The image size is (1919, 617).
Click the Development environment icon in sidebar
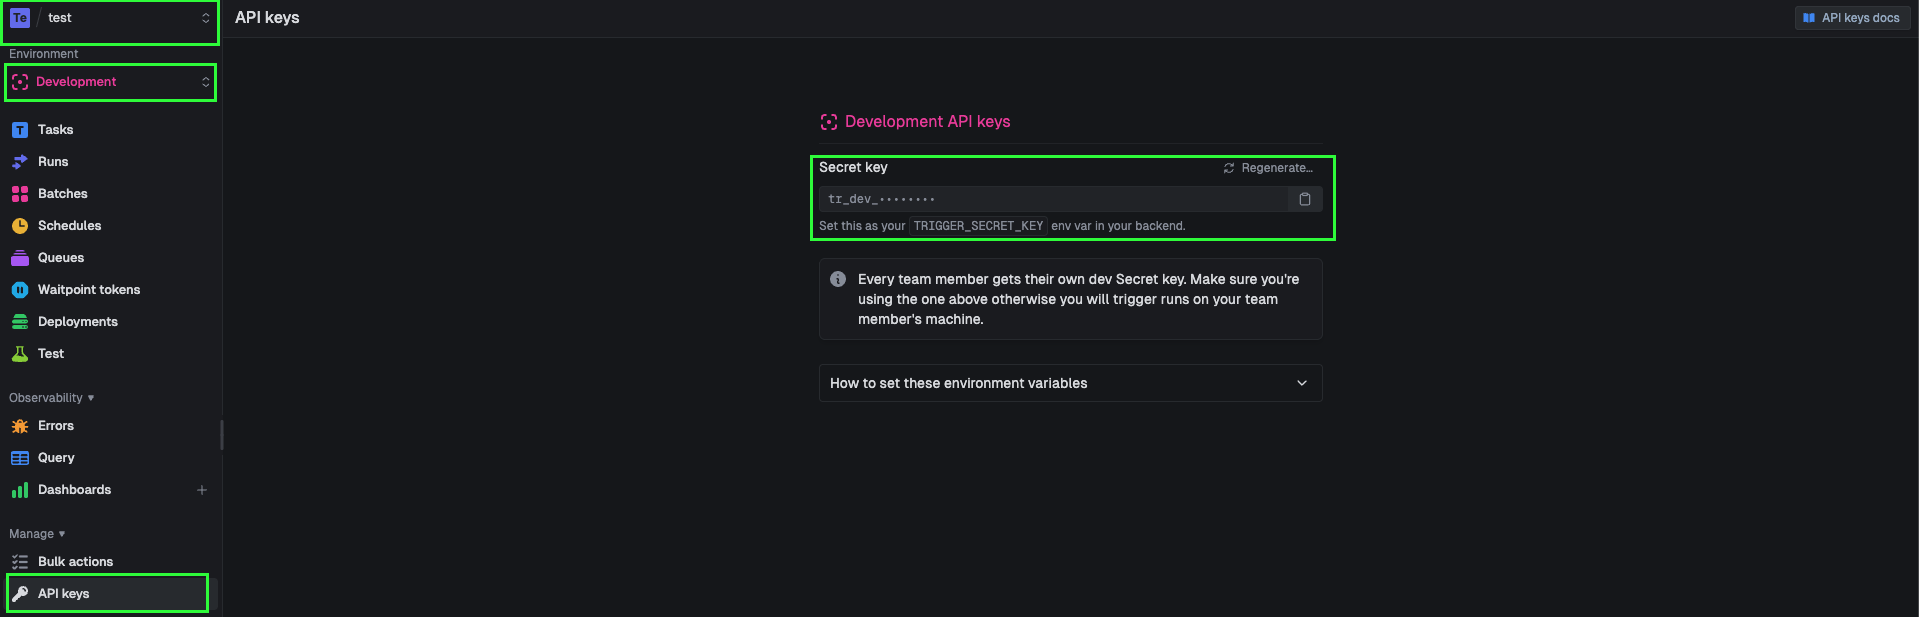pyautogui.click(x=20, y=82)
